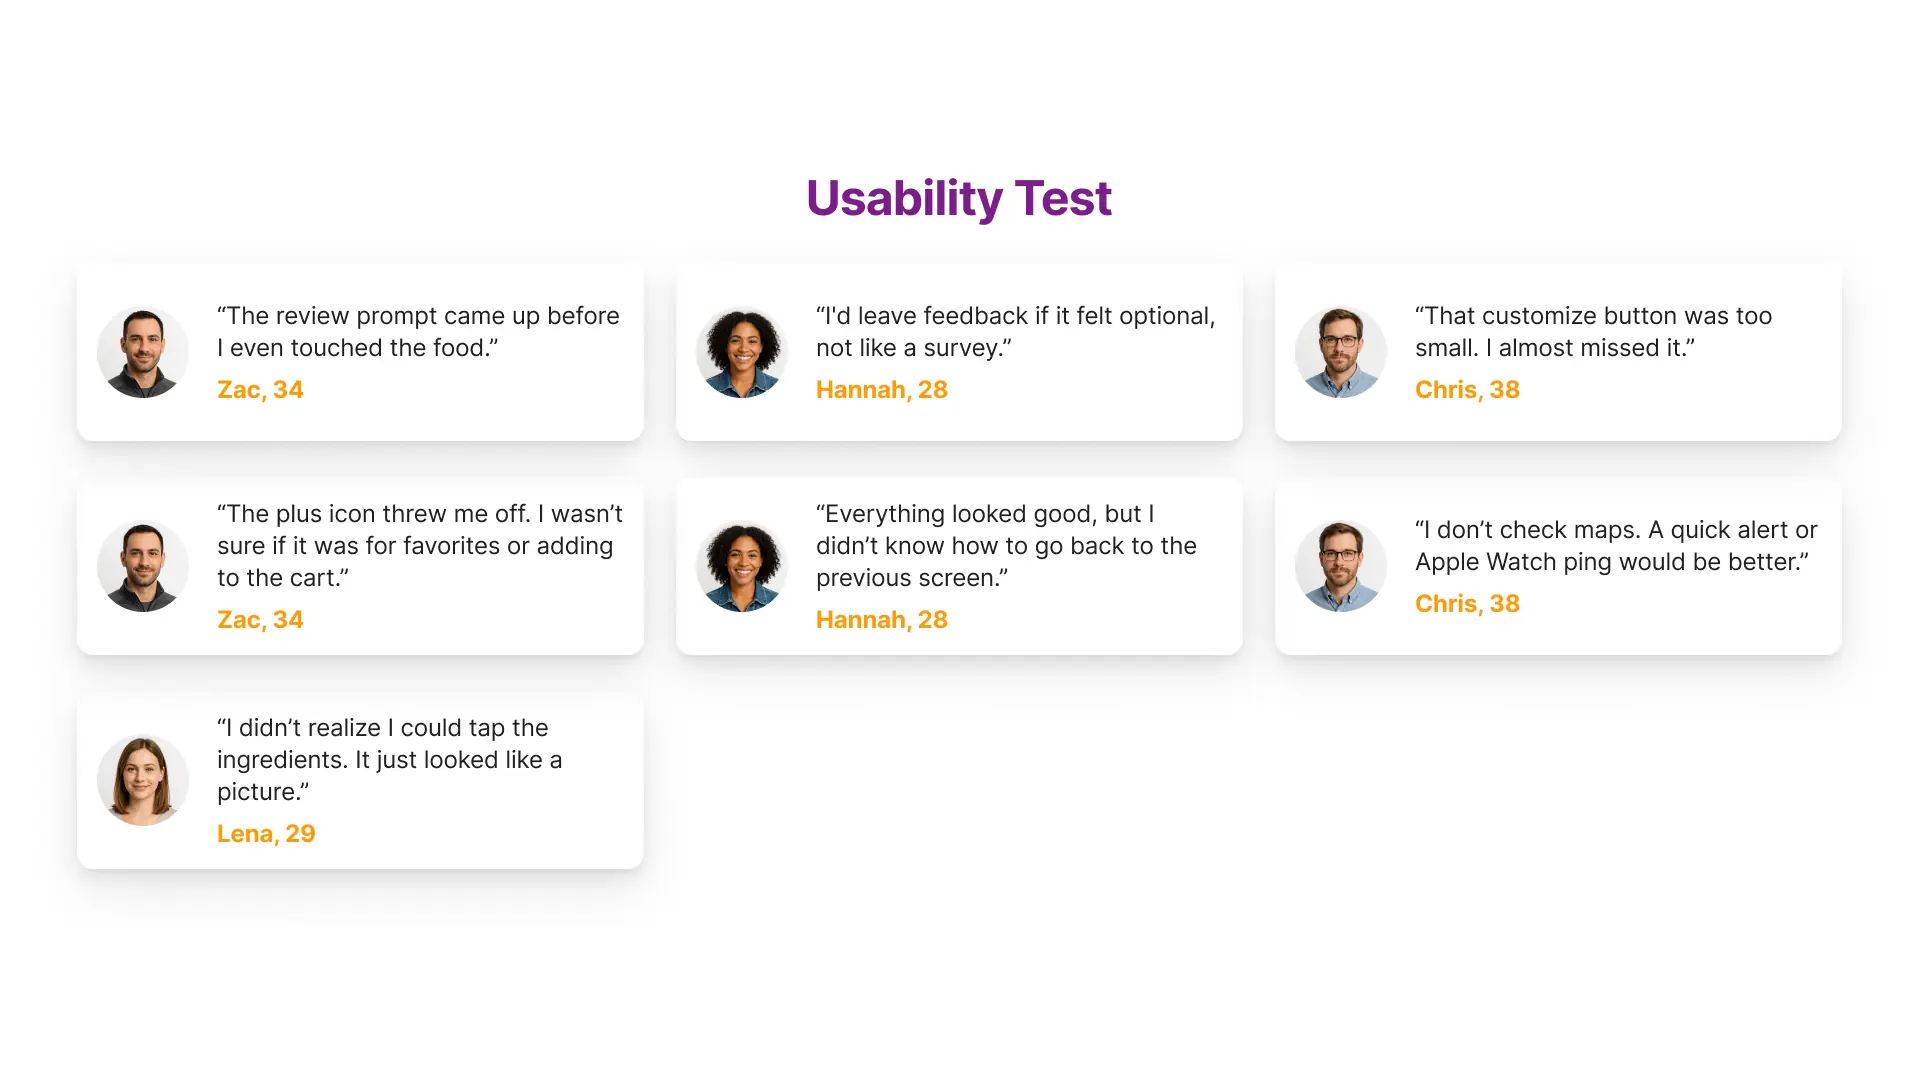Click Chris's avatar beside Apple Watch quote
This screenshot has height=1080, width=1920.
pos(1341,566)
